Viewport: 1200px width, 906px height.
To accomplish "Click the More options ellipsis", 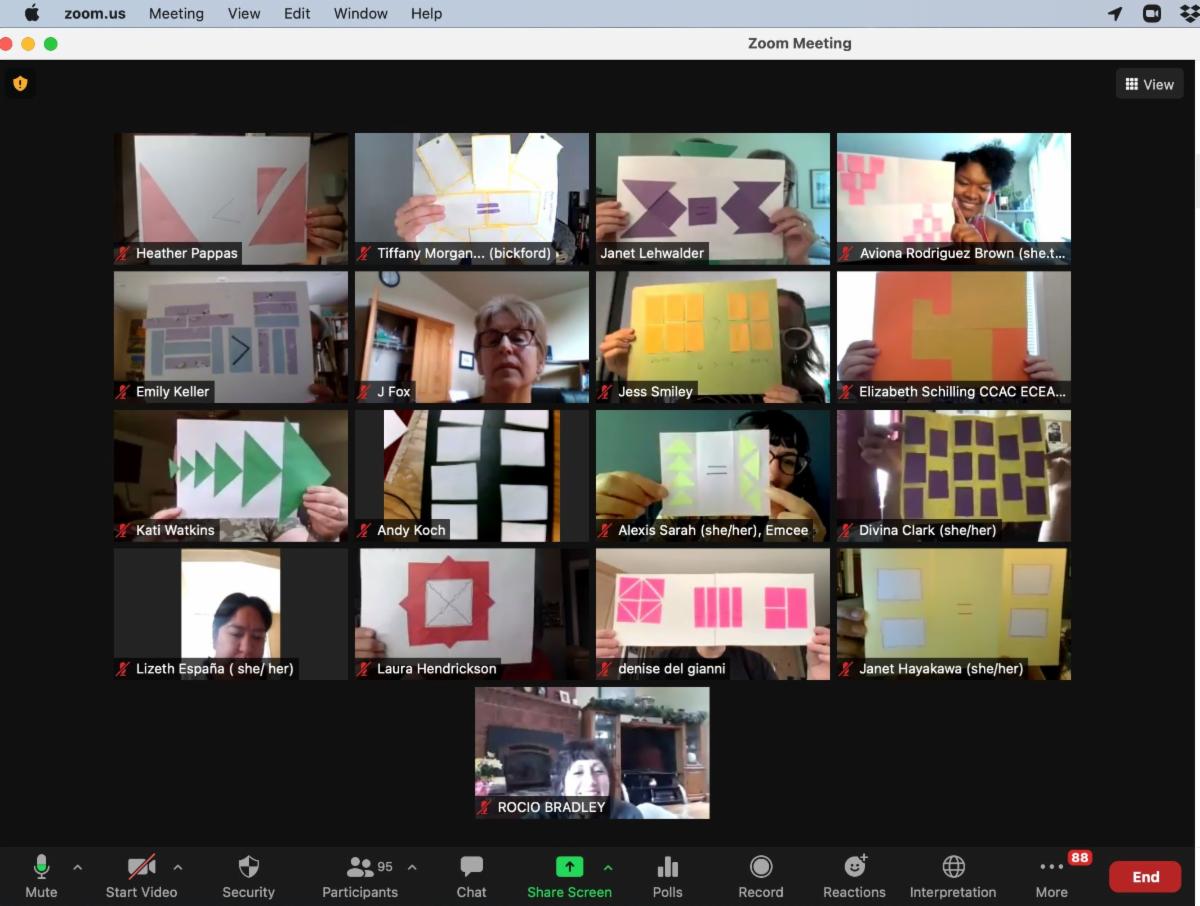I will click(1051, 876).
